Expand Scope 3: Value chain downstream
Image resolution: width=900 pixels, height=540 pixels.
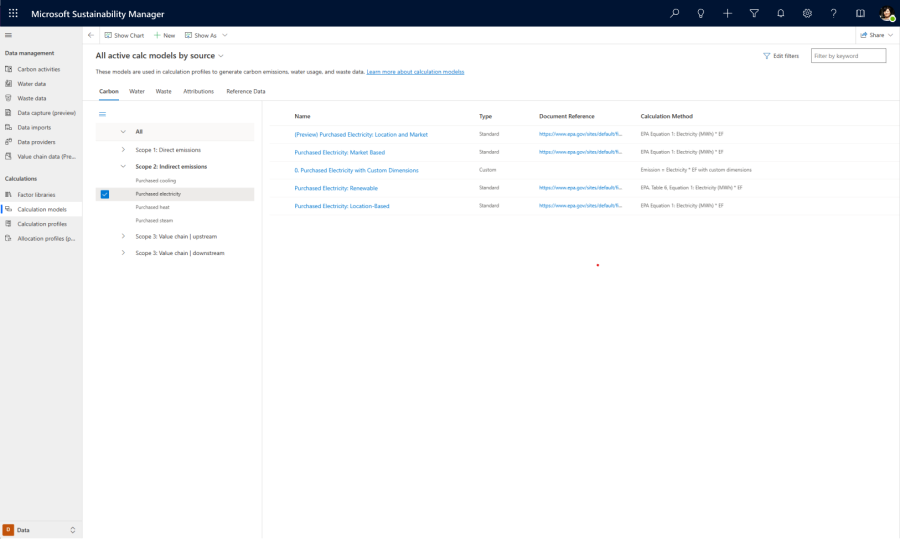123,253
